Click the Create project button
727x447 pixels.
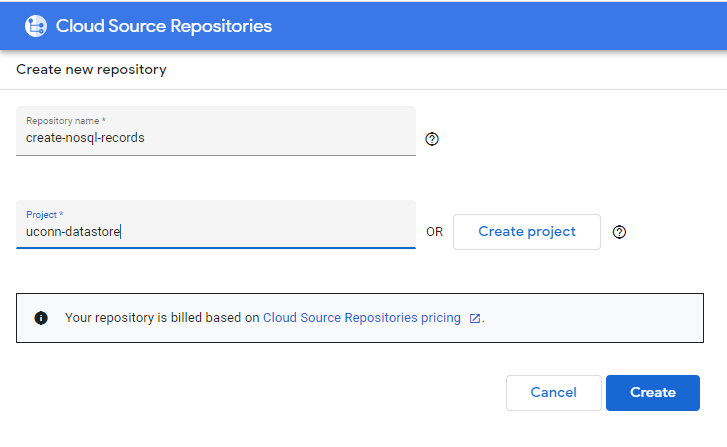(x=527, y=232)
